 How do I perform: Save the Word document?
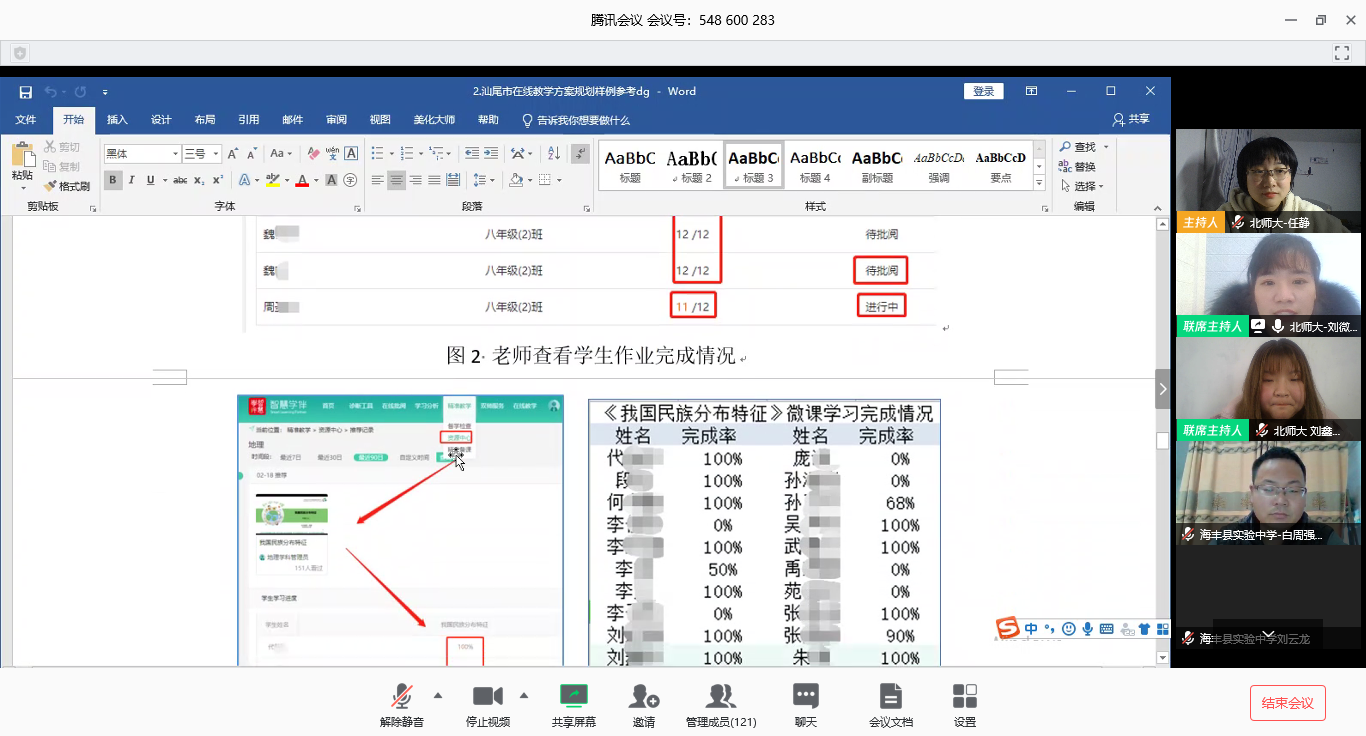tap(26, 91)
